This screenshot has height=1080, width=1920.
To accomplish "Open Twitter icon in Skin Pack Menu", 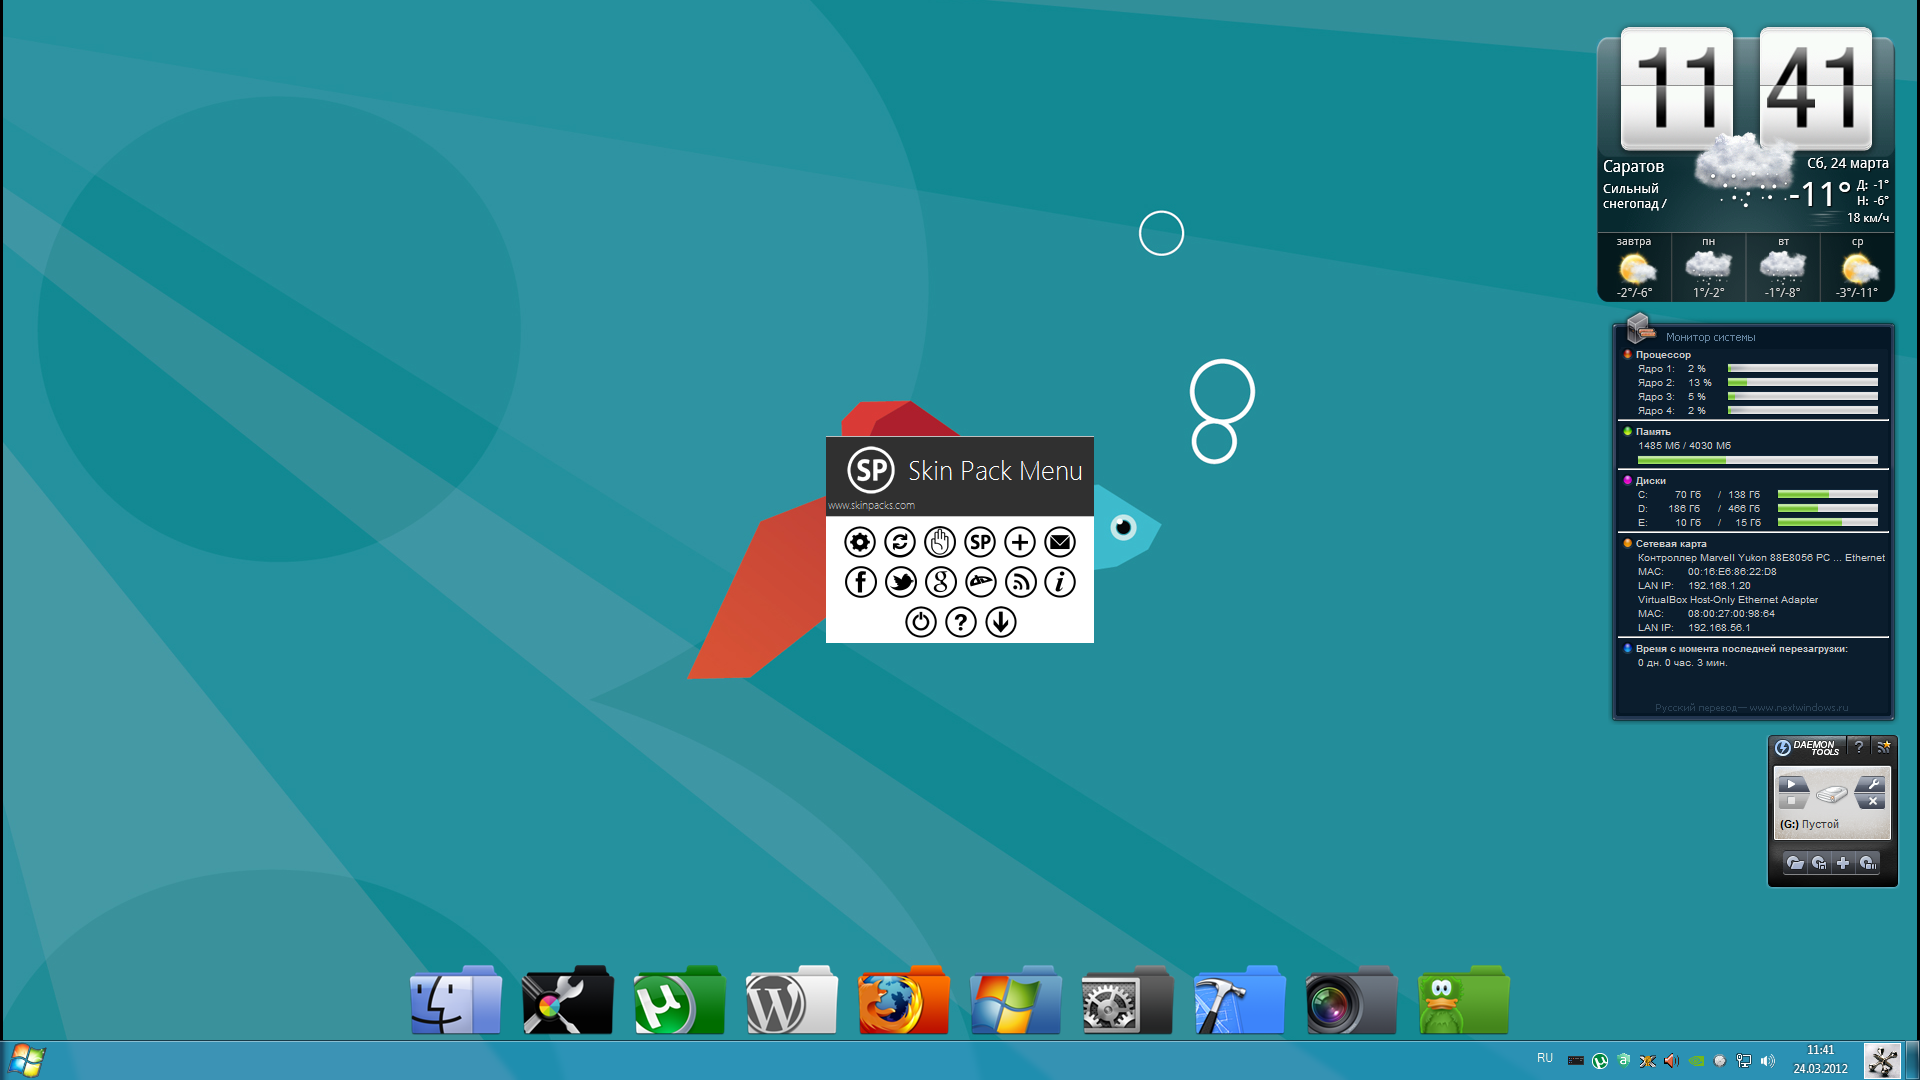I will click(x=900, y=582).
